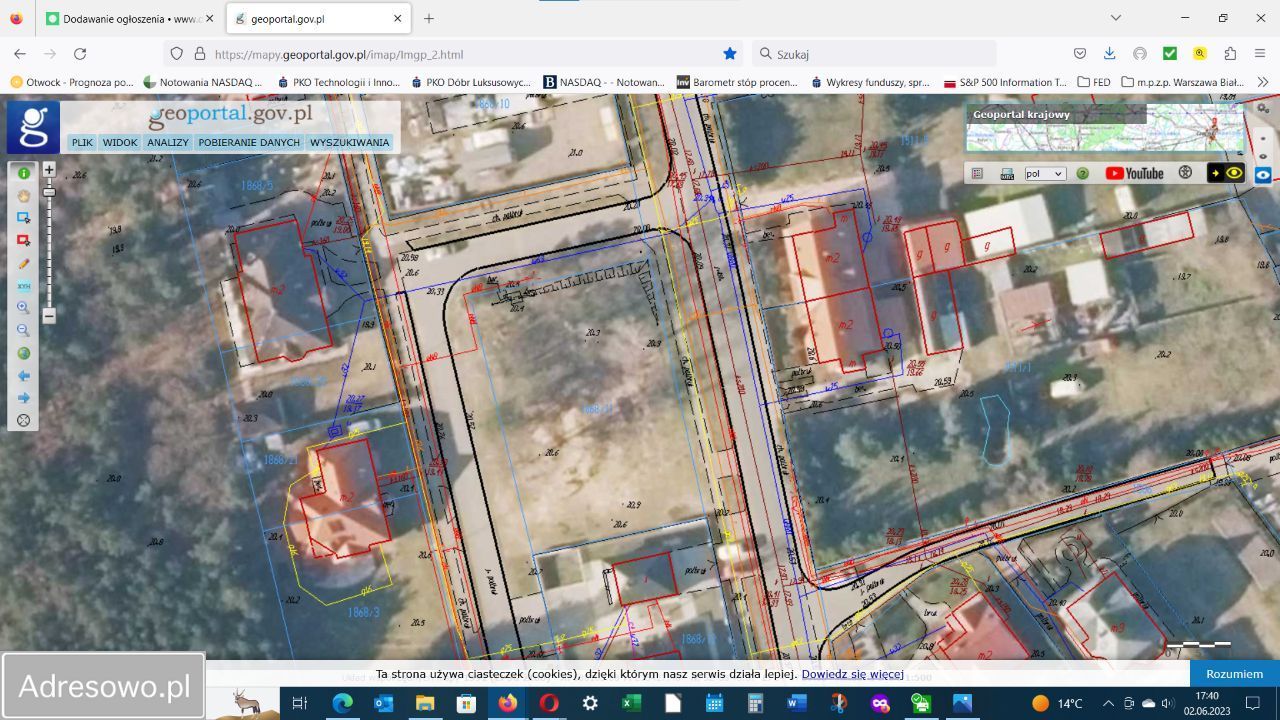Click the map zoom slider handle
1280x720 pixels.
click(48, 192)
